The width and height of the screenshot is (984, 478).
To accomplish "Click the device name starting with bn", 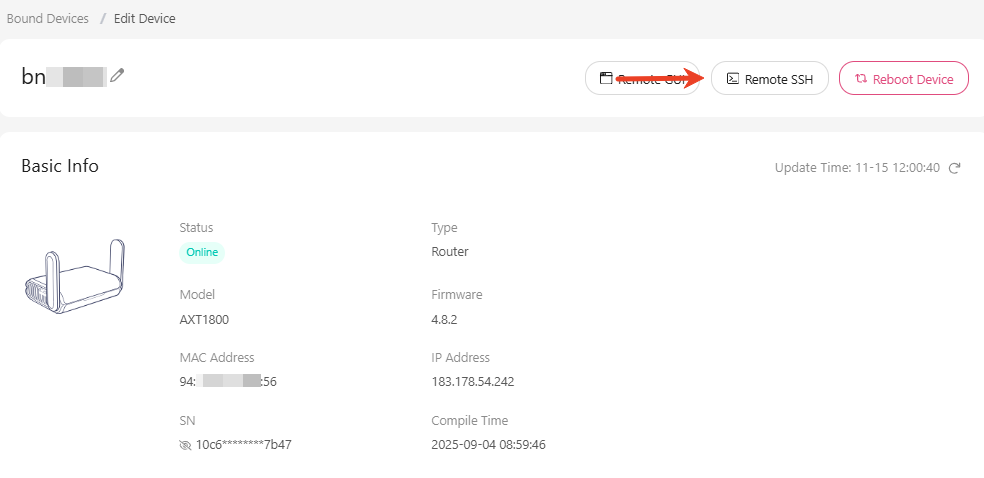I will 63,77.
